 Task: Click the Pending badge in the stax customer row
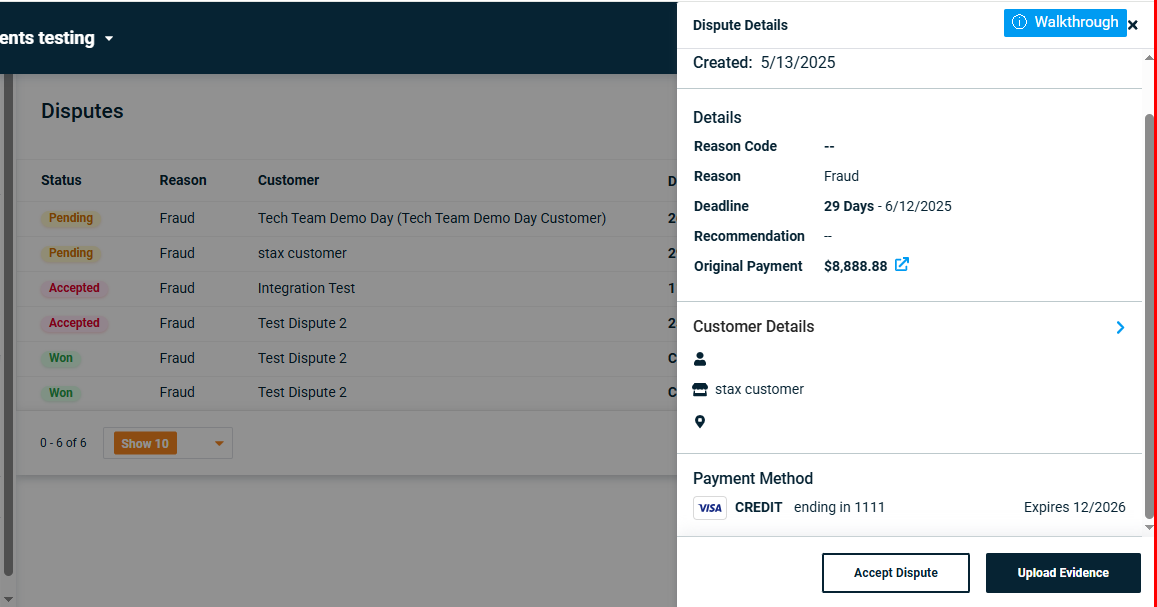(71, 253)
